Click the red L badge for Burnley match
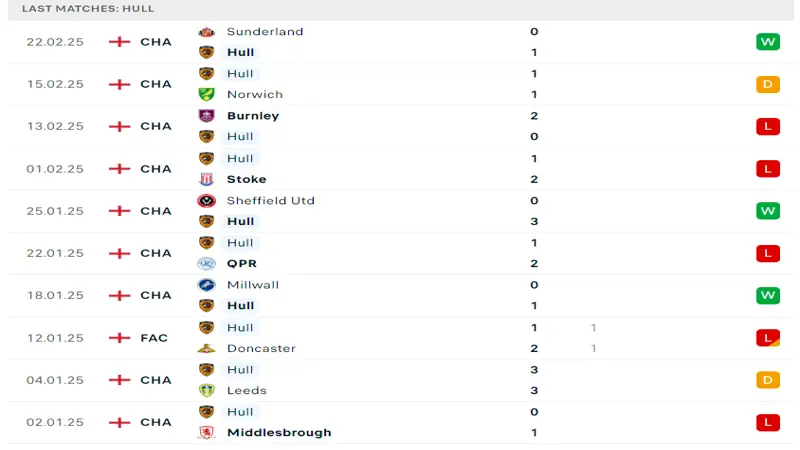The width and height of the screenshot is (800, 450). pos(768,126)
